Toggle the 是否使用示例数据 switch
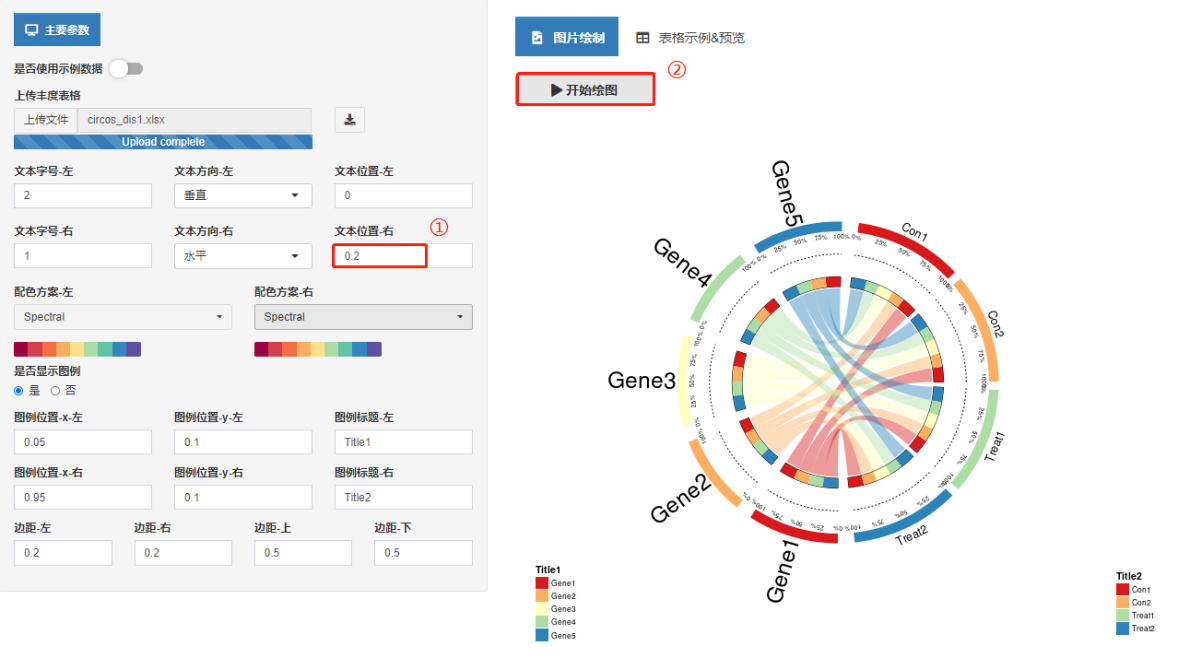This screenshot has width=1179, height=659. (x=126, y=68)
